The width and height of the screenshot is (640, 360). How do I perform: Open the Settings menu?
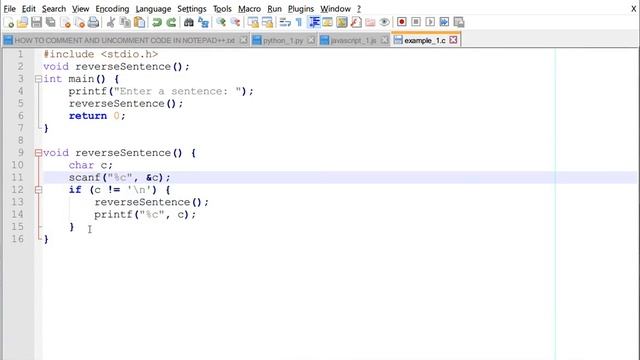coord(192,9)
